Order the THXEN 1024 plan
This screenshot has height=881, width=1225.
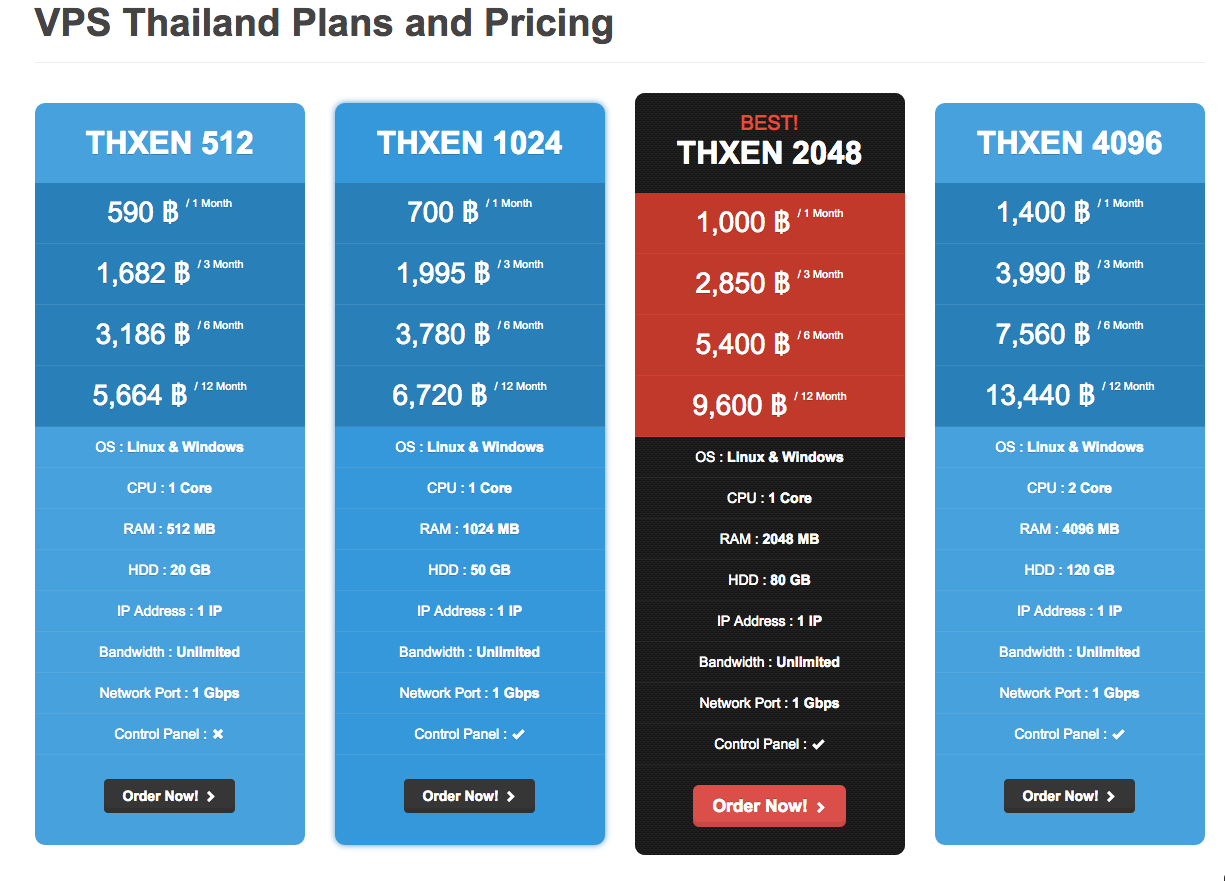pyautogui.click(x=469, y=796)
